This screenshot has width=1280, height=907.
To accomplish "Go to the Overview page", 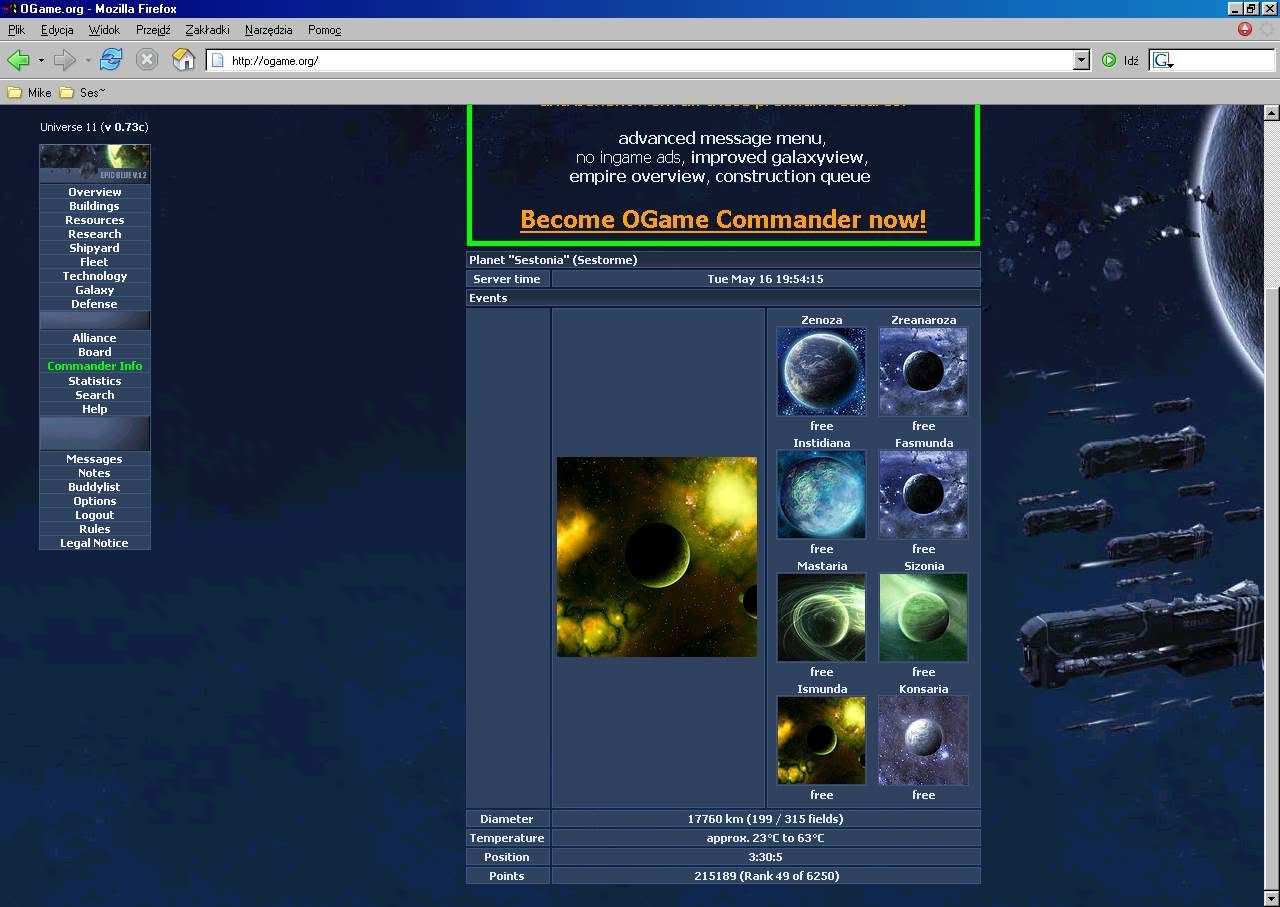I will 95,192.
